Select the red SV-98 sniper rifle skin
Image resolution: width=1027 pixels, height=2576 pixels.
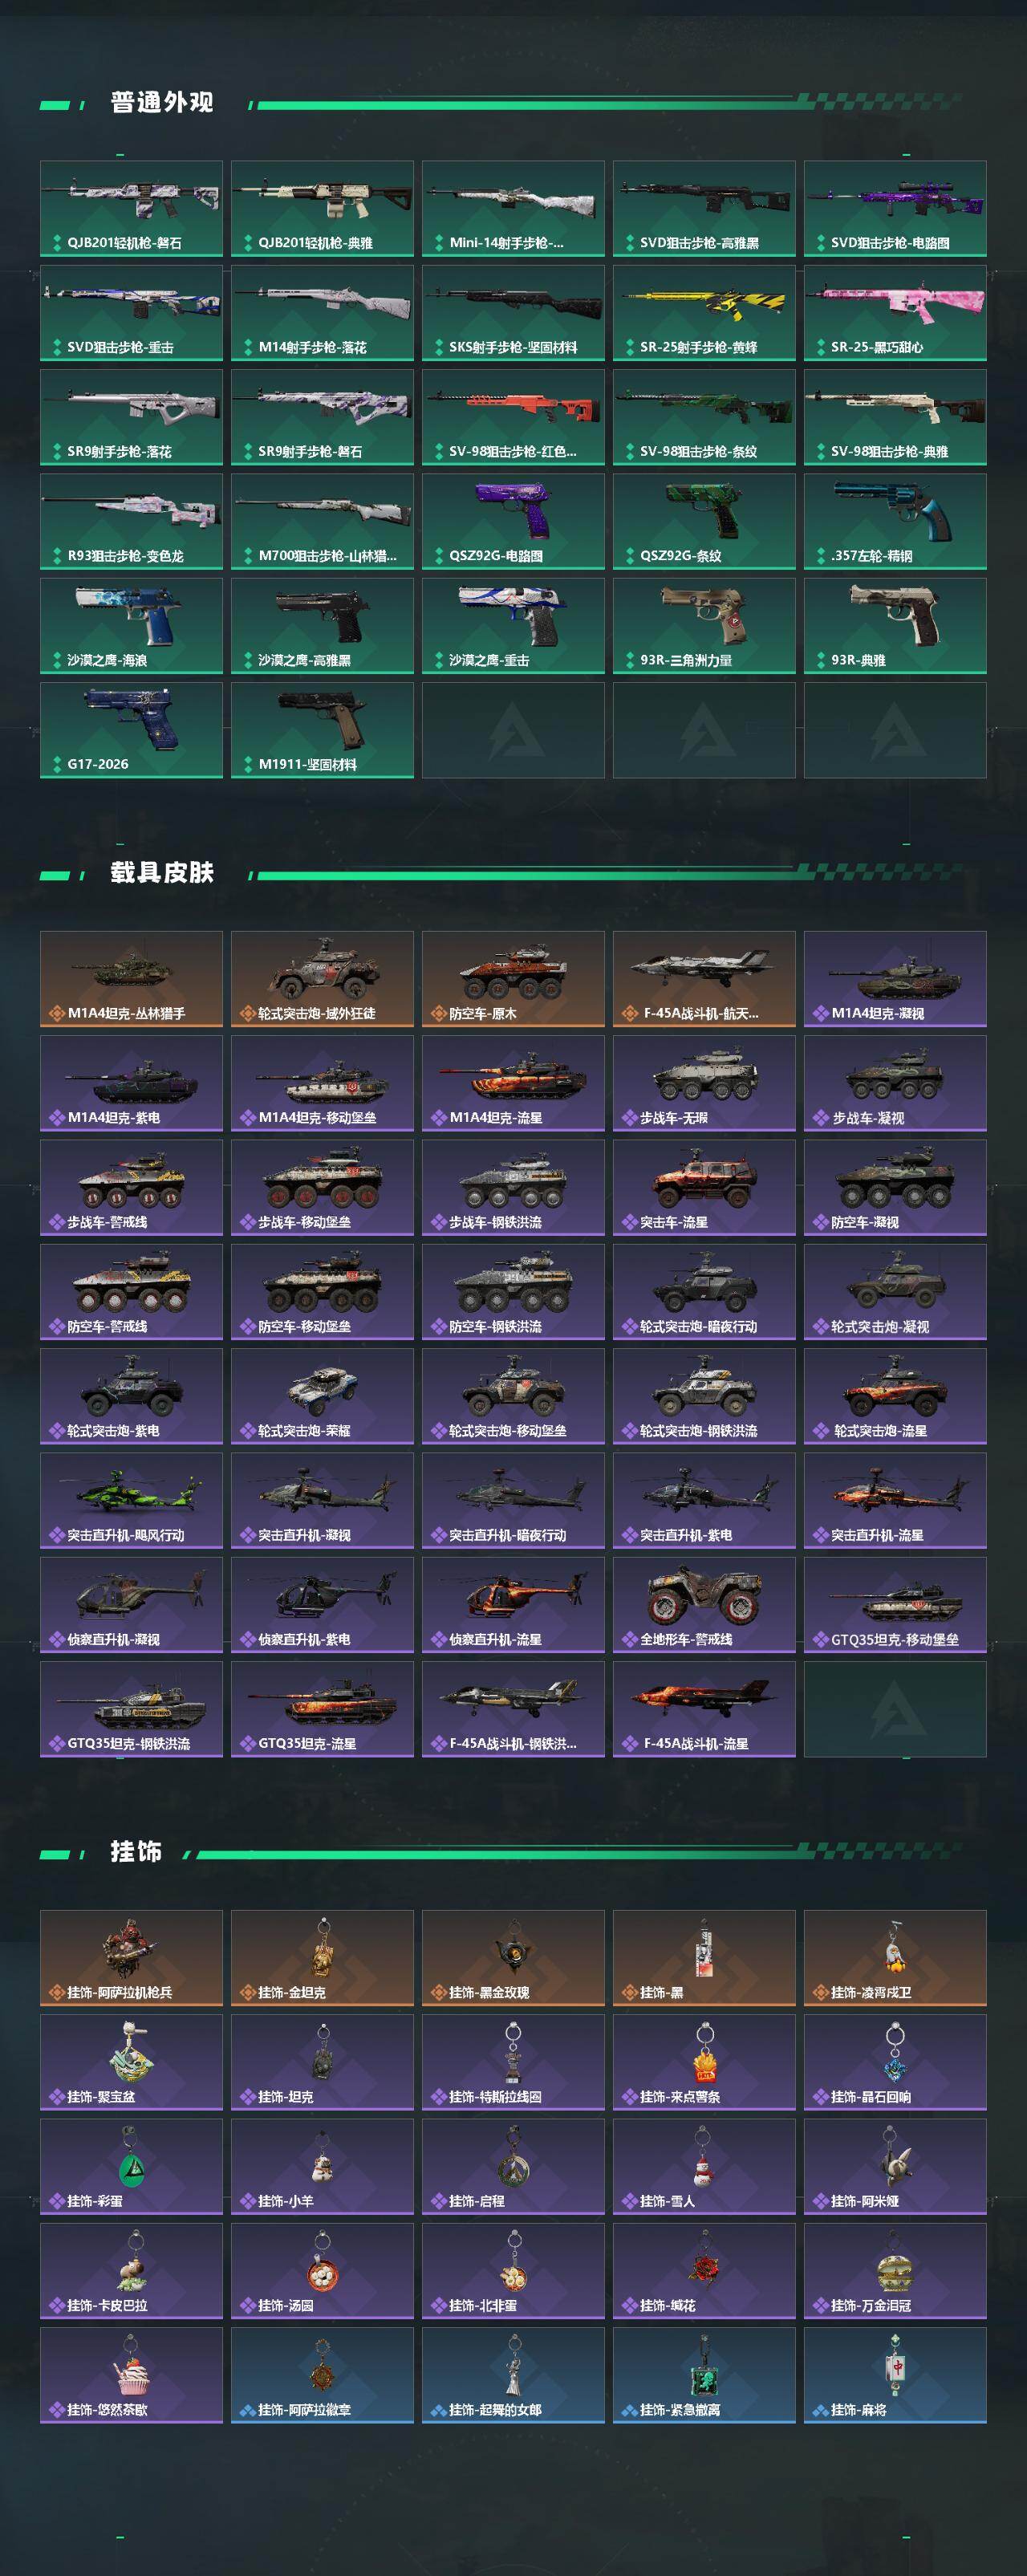click(x=513, y=417)
